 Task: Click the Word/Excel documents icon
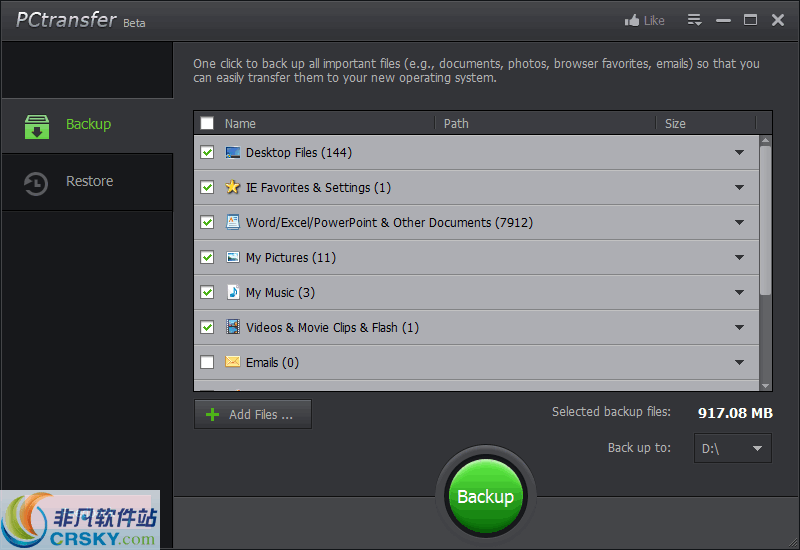pyautogui.click(x=233, y=222)
